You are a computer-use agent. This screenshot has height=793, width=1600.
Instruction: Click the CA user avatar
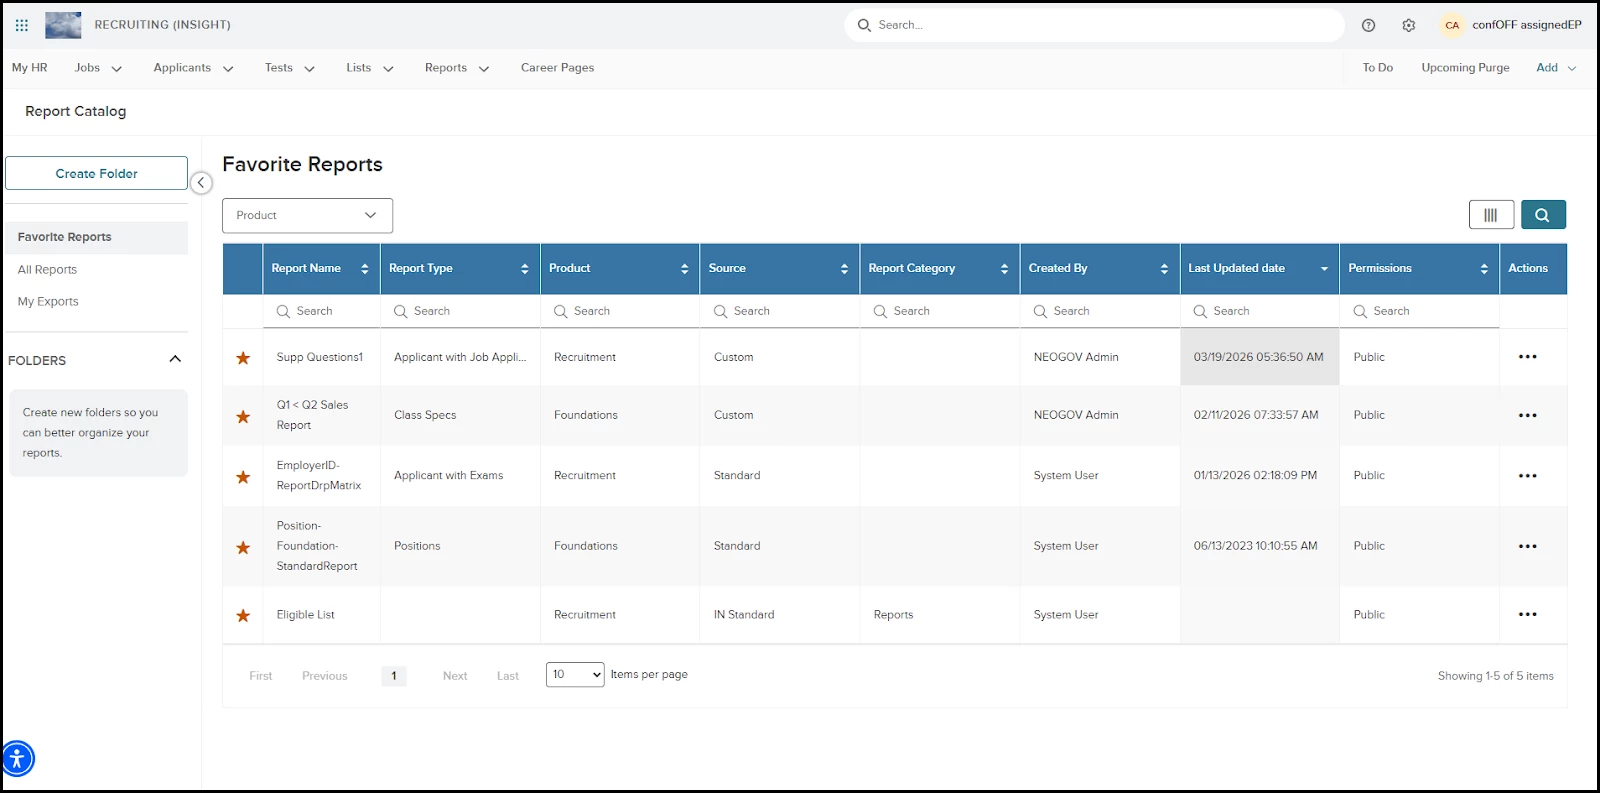[x=1452, y=25]
